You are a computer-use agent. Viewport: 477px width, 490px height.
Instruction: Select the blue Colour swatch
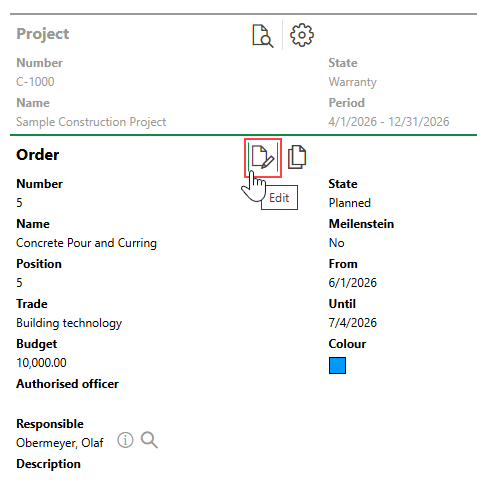tap(337, 365)
